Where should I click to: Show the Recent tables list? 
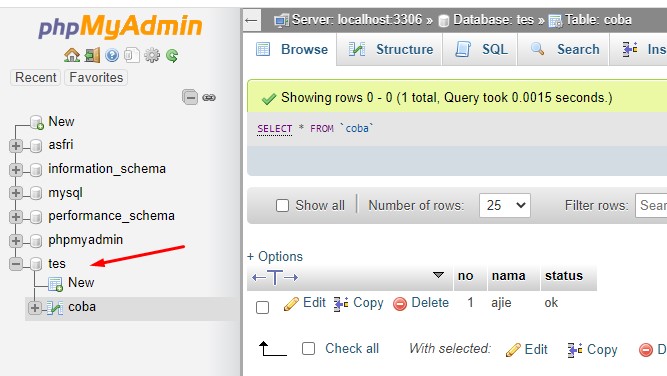pos(36,77)
